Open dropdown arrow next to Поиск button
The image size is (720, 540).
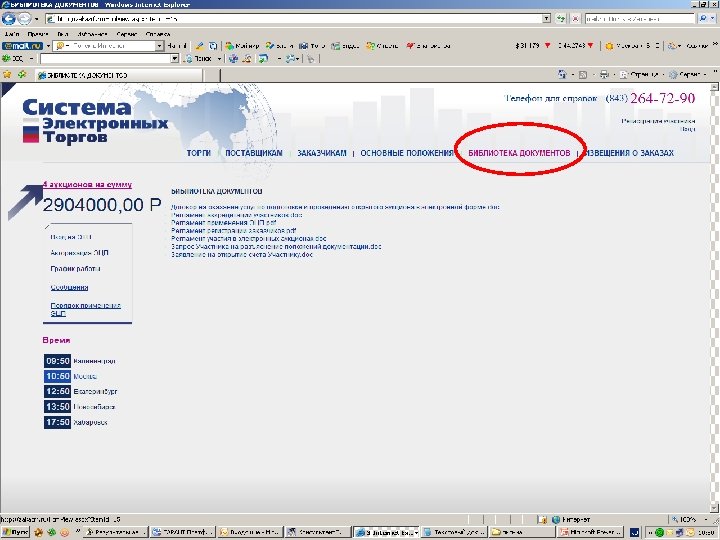[x=219, y=59]
